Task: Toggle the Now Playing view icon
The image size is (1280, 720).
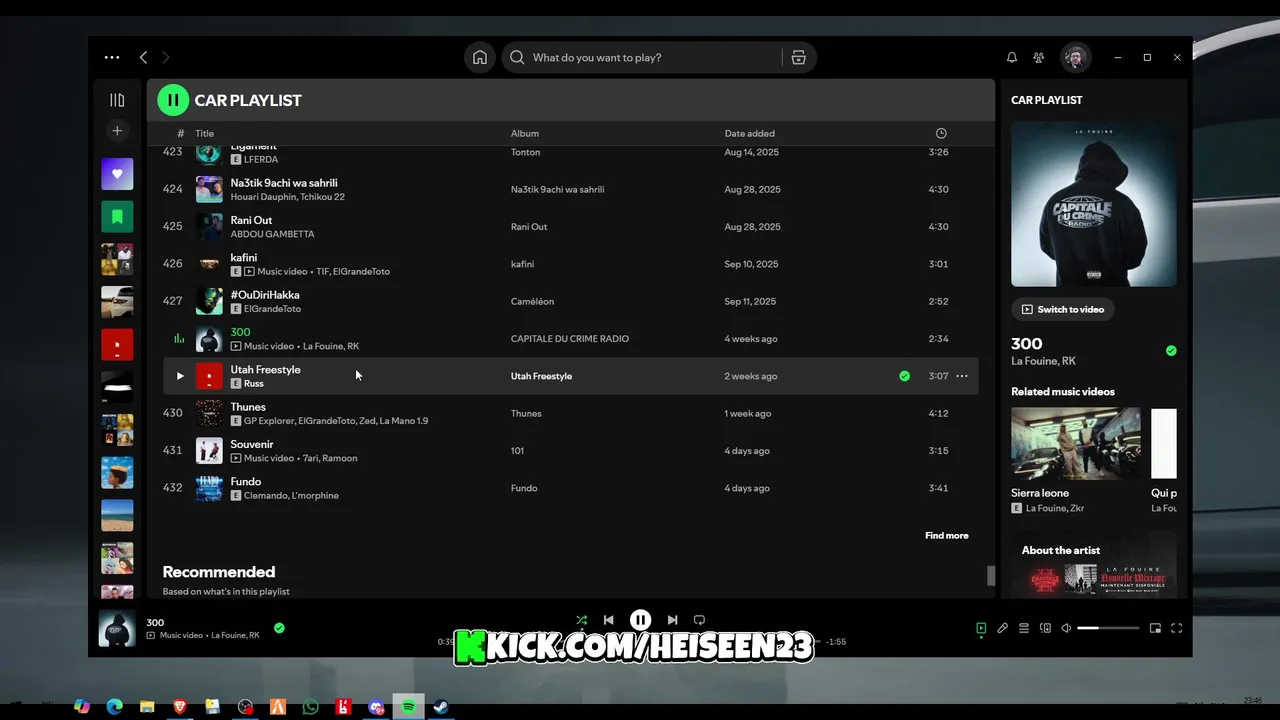Action: (x=981, y=628)
